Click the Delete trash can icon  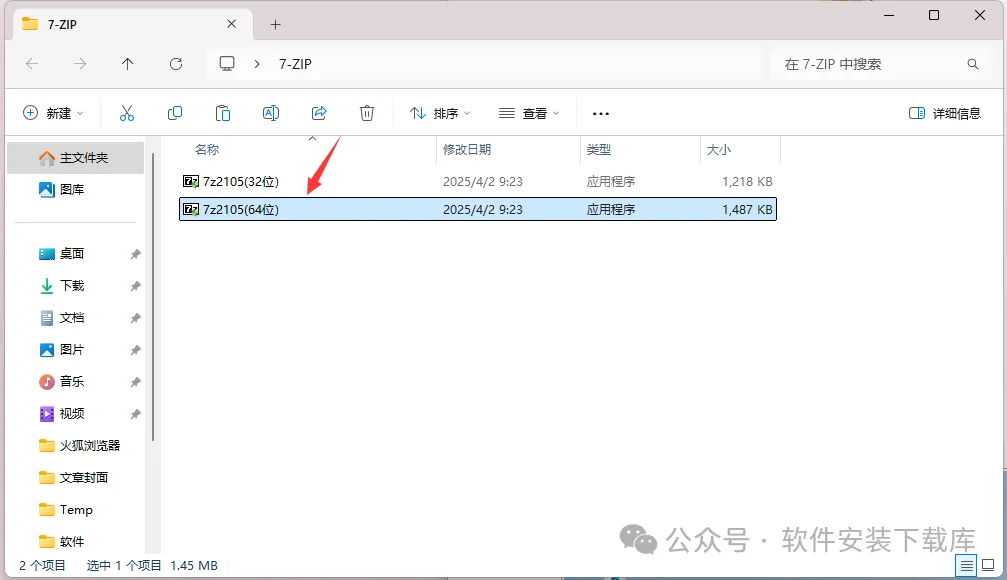click(x=367, y=114)
